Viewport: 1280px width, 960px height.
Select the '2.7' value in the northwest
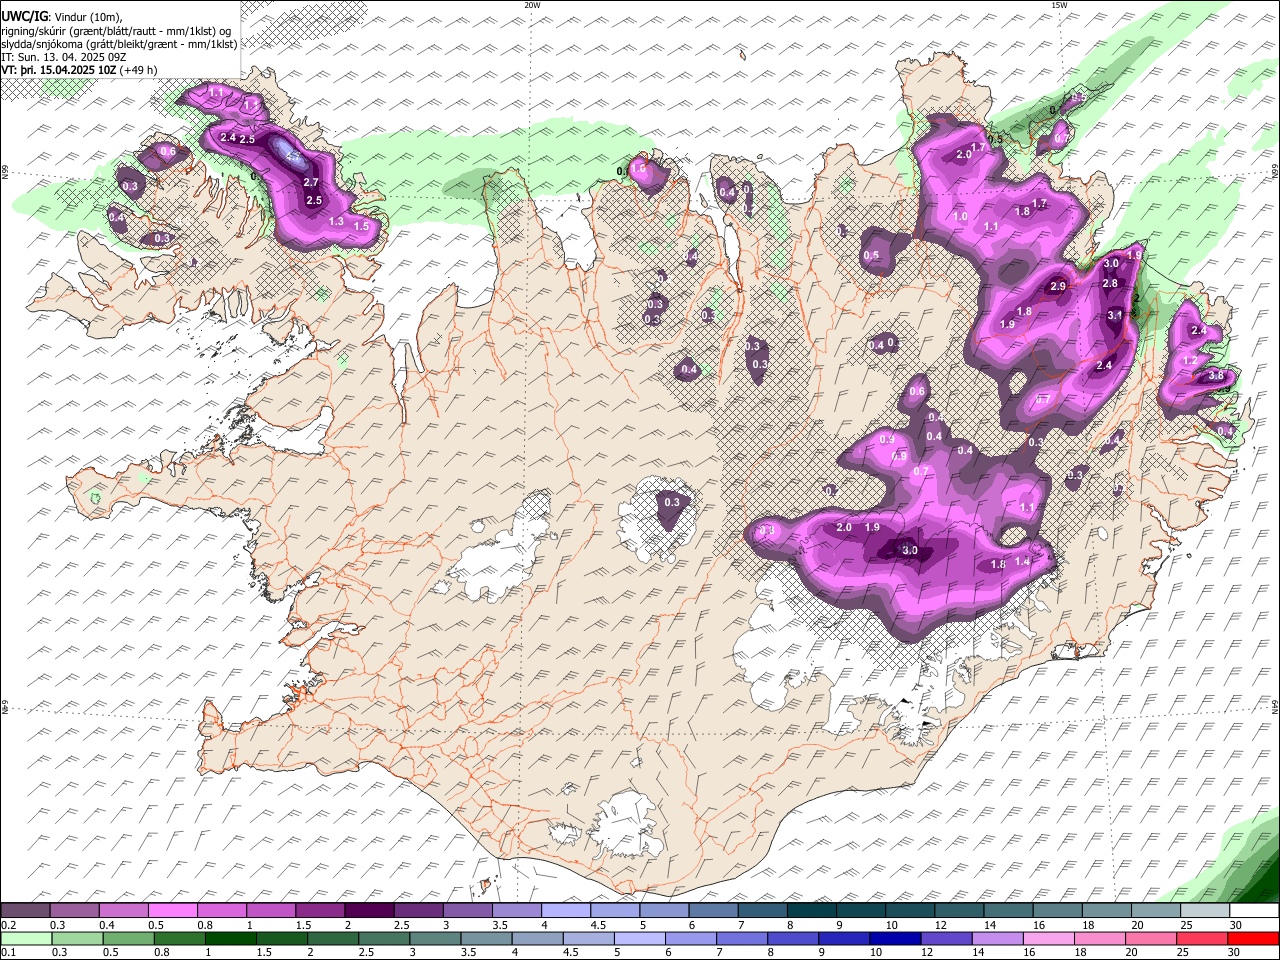310,183
